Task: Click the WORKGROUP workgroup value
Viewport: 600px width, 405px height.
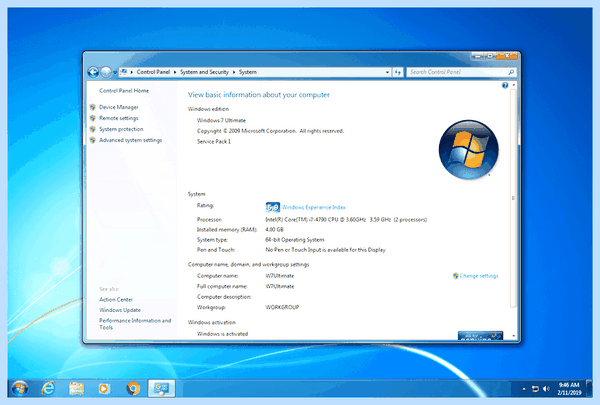Action: point(282,307)
